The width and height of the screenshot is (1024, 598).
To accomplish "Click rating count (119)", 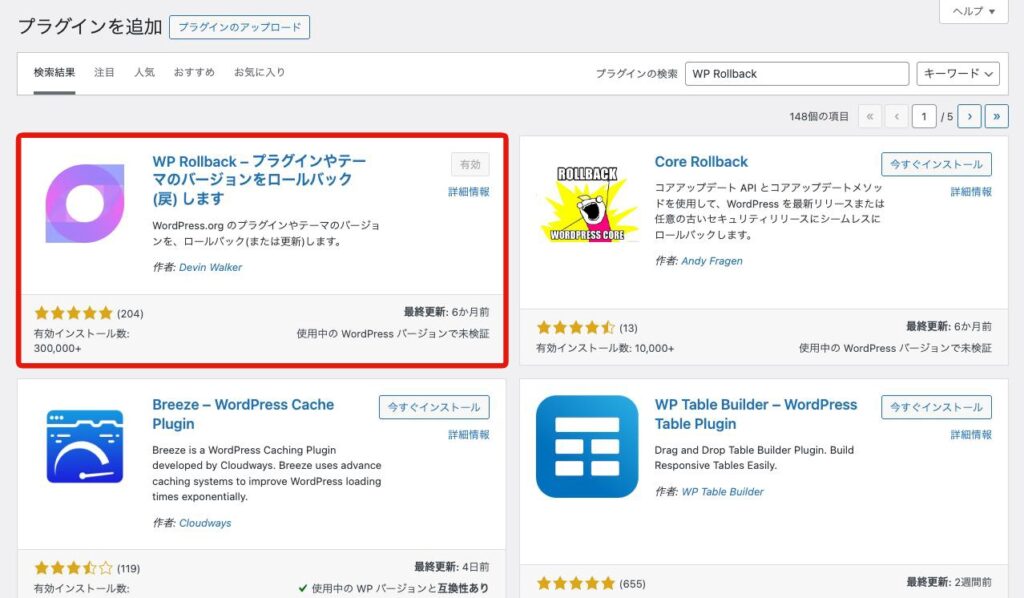I will 128,569.
